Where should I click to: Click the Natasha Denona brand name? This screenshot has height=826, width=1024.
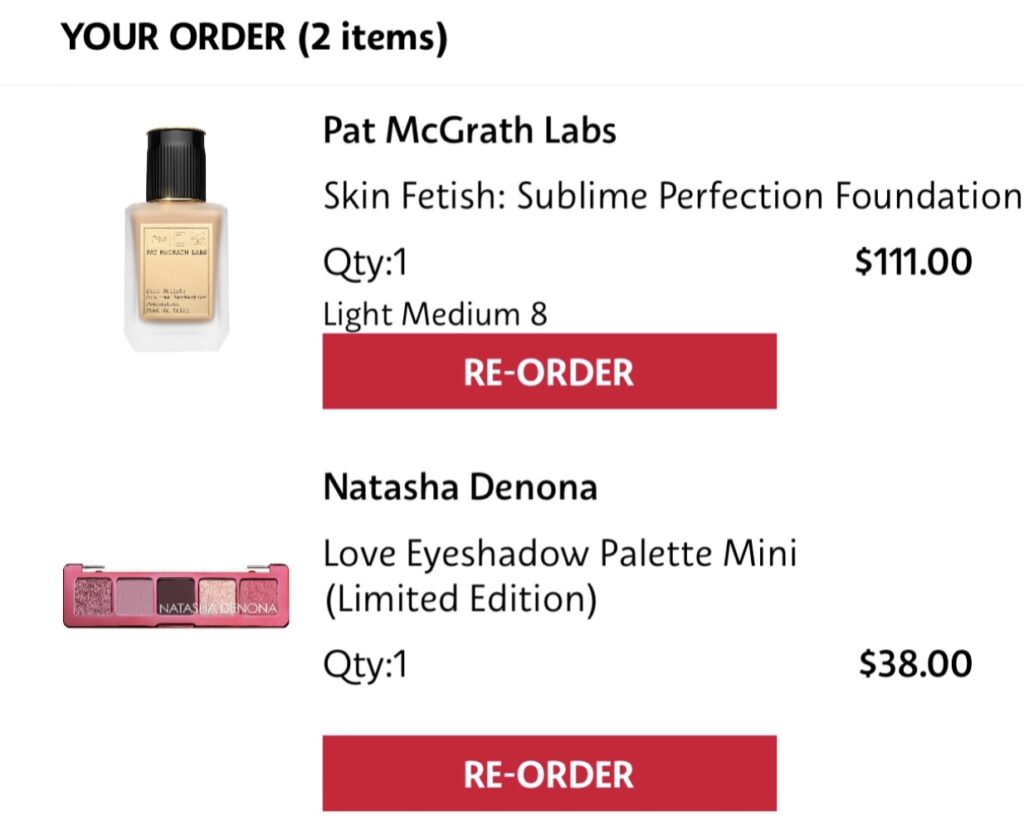tap(460, 487)
